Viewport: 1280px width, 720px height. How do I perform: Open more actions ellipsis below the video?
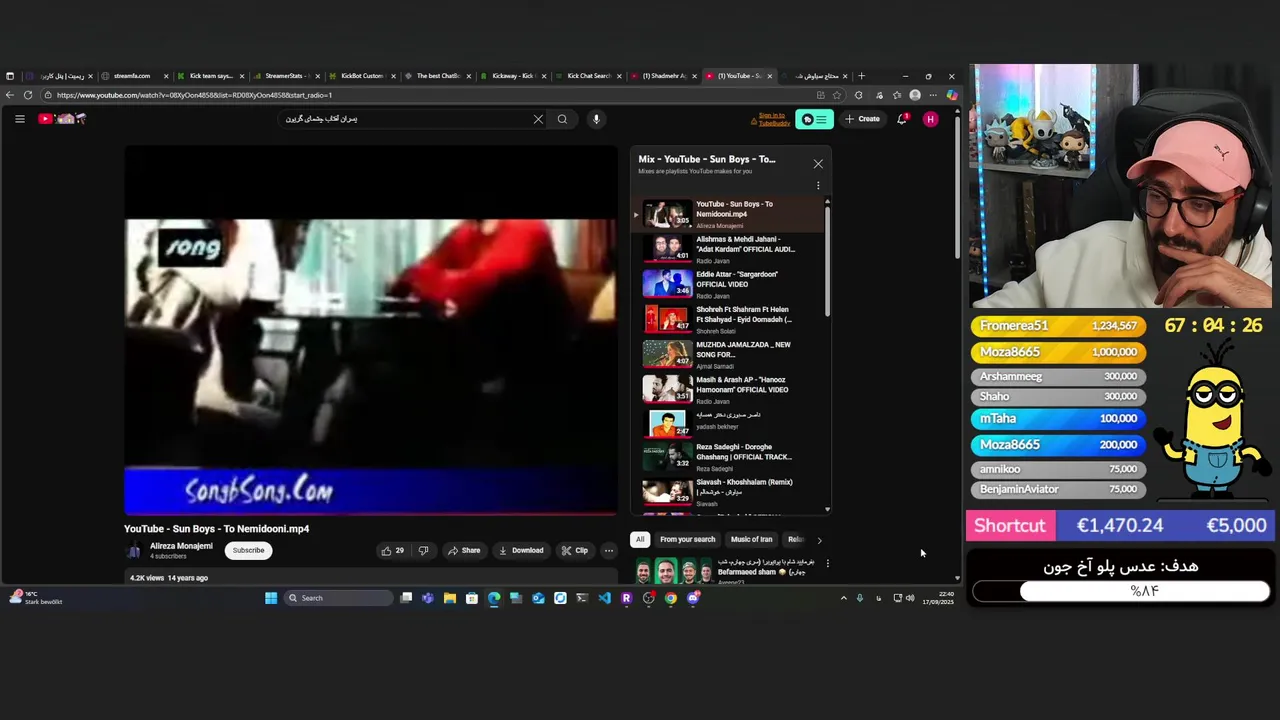pyautogui.click(x=608, y=550)
